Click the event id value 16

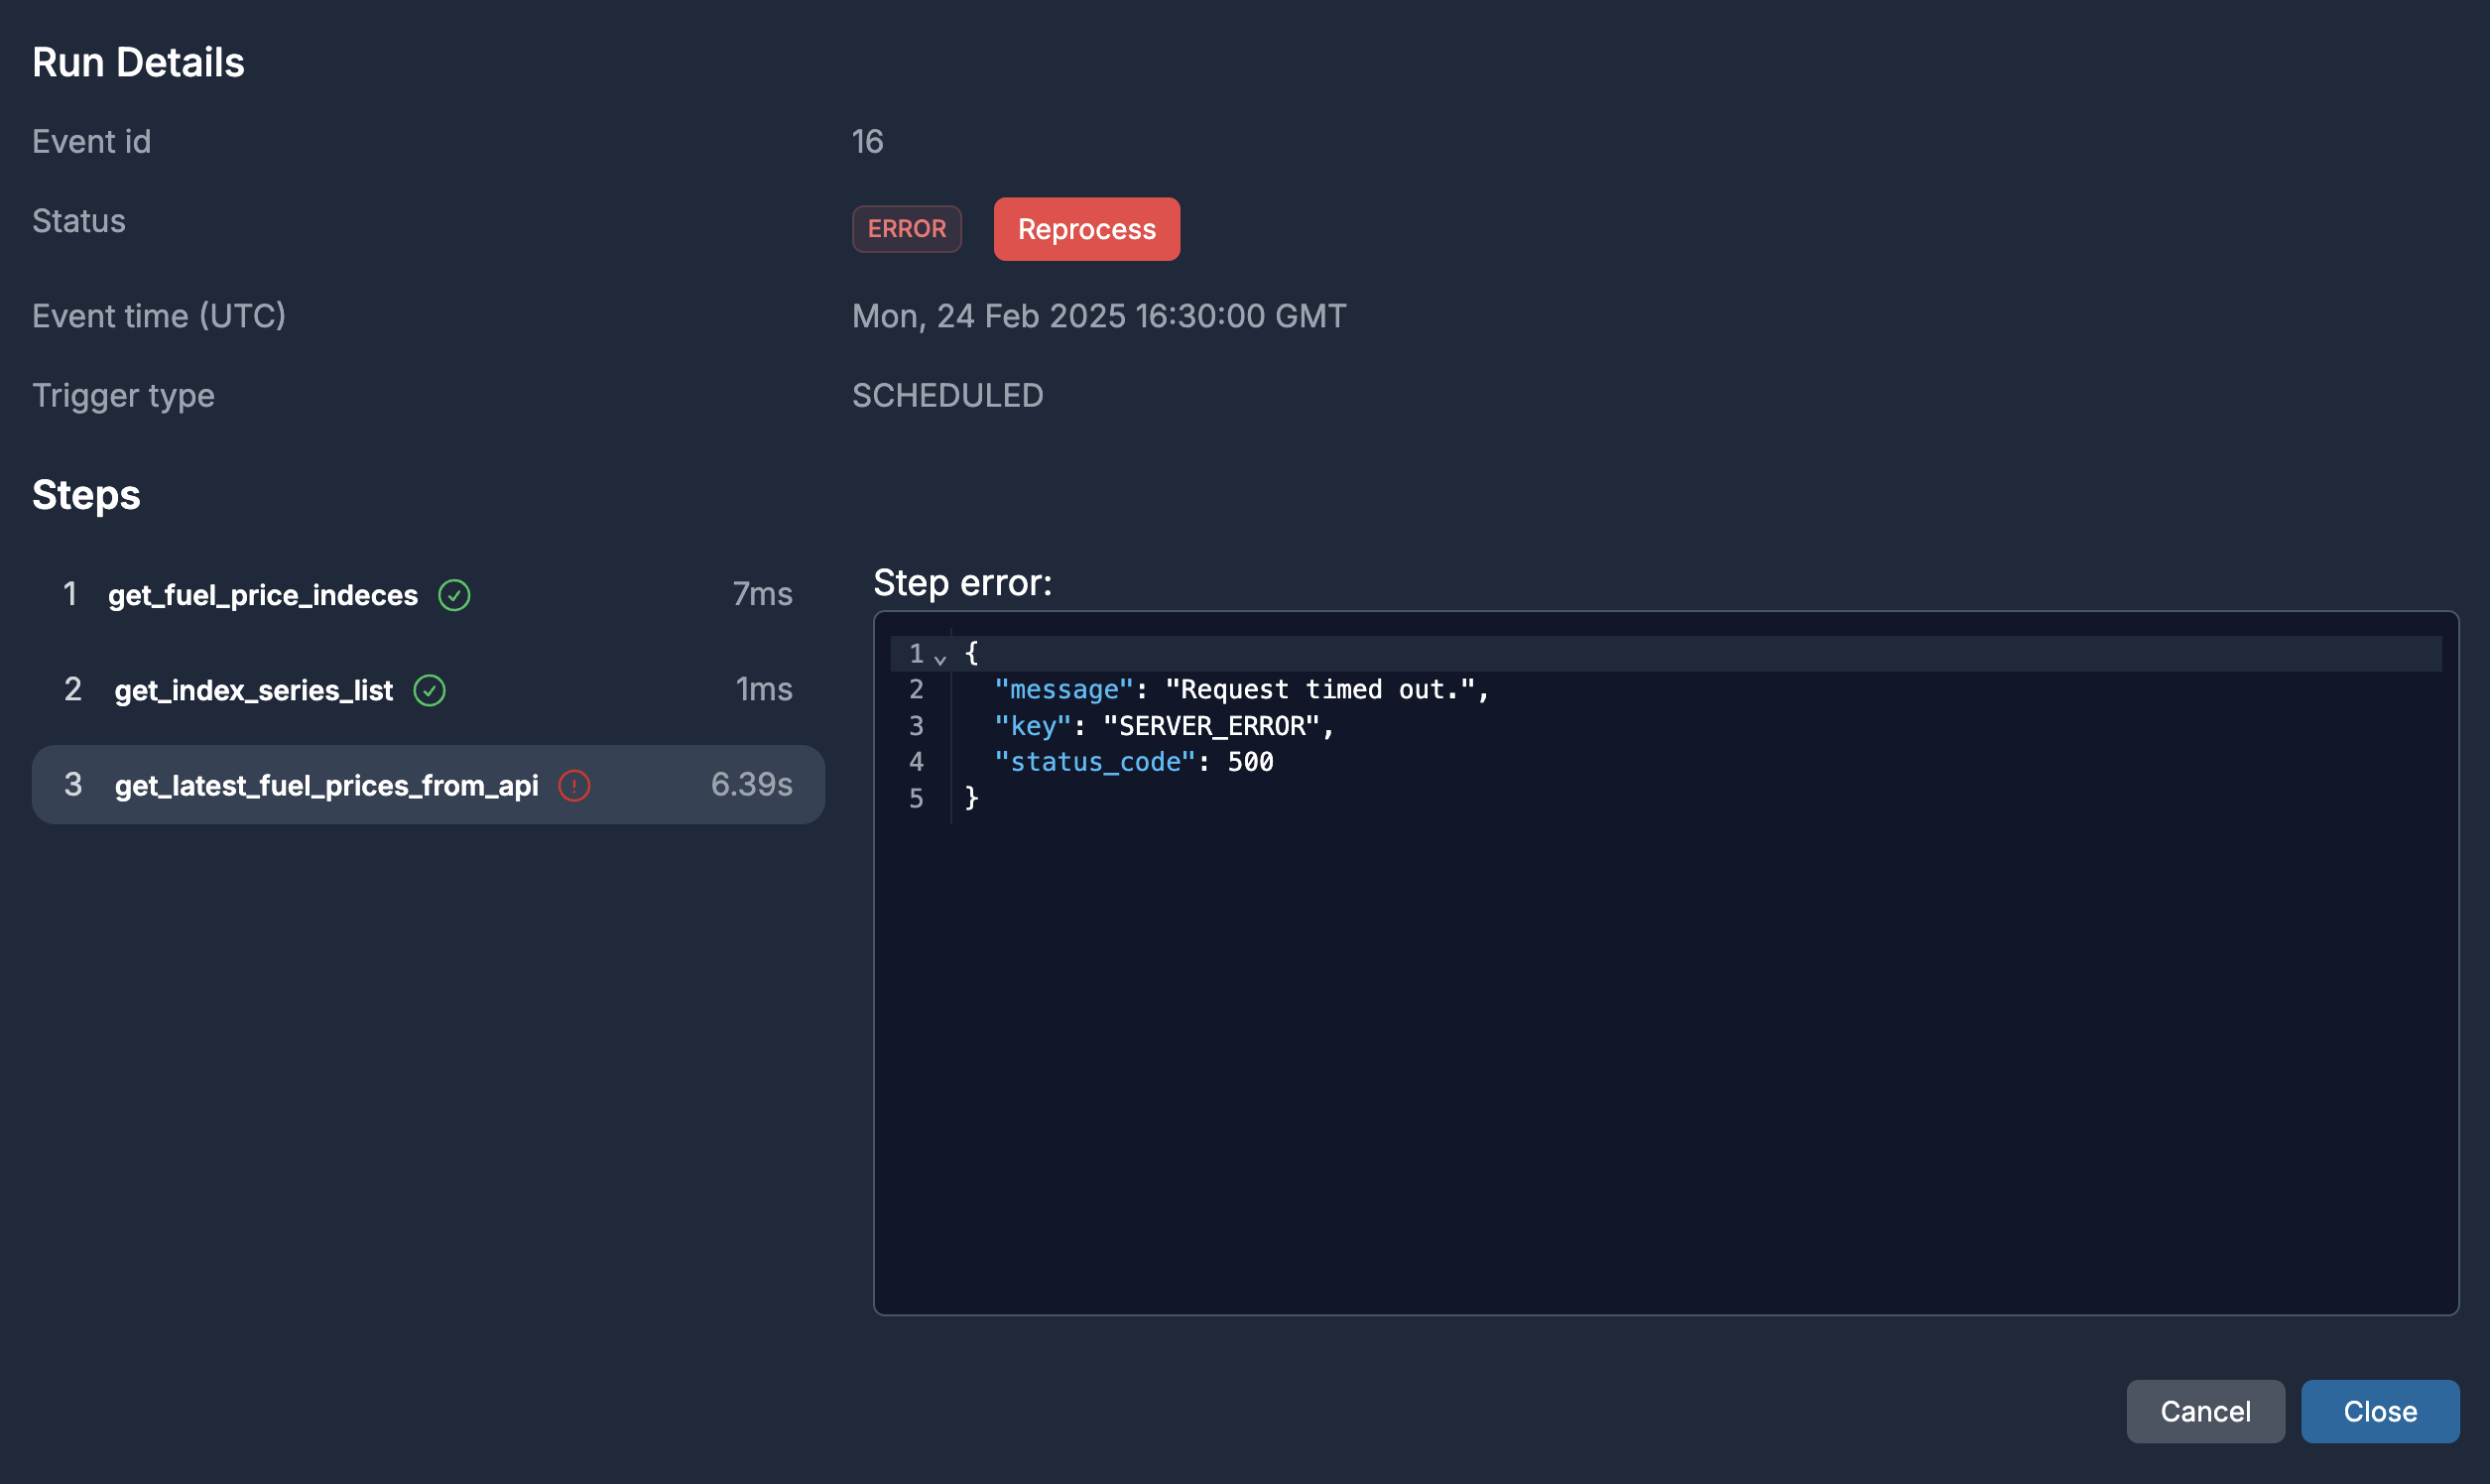coord(866,141)
